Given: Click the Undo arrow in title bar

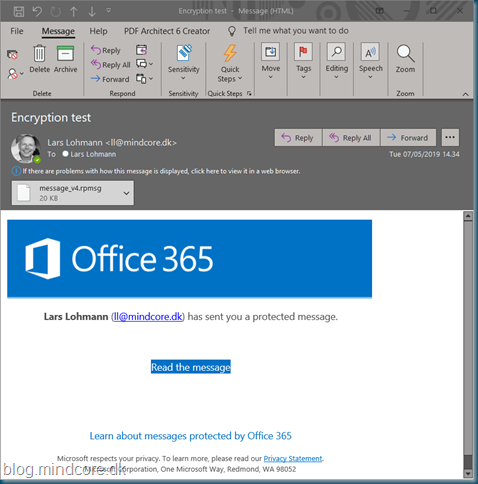Looking at the screenshot, I should point(37,12).
